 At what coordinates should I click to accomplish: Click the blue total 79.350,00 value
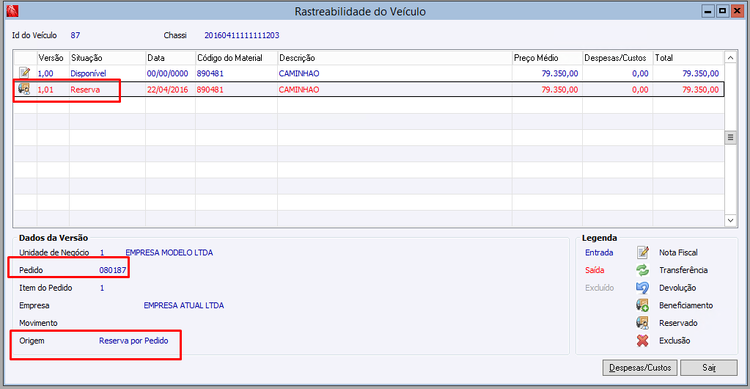click(700, 73)
